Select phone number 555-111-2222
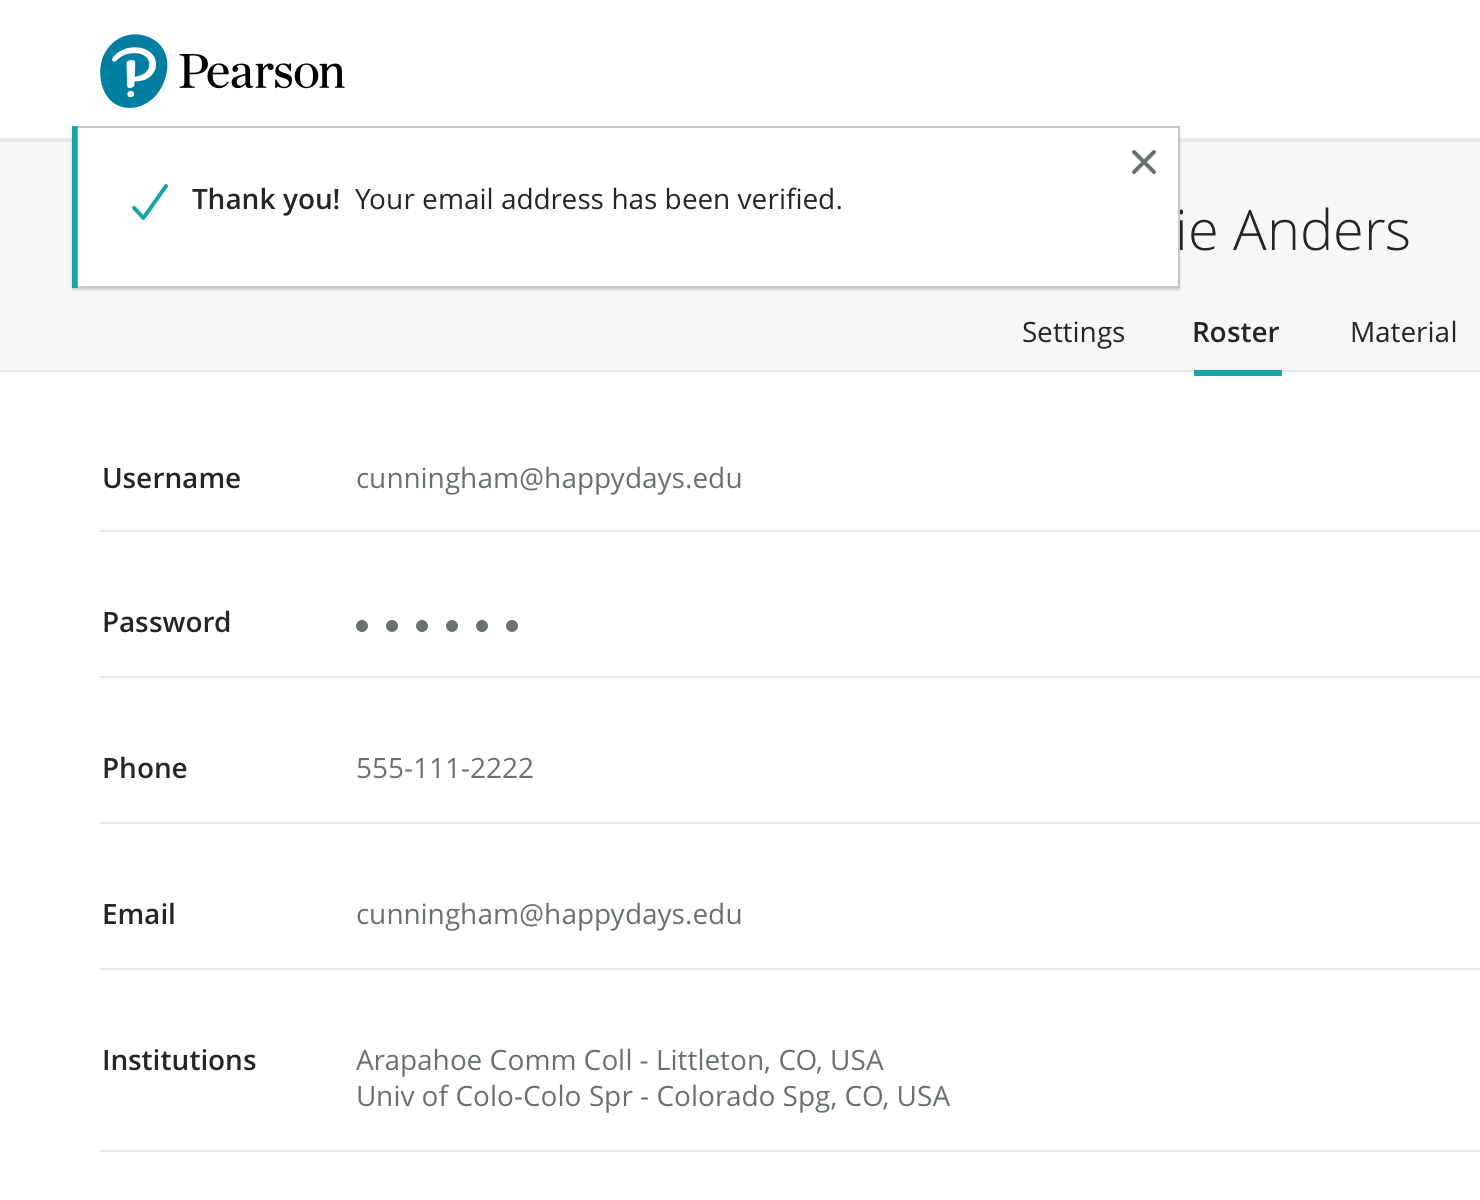1480x1200 pixels. click(x=444, y=768)
